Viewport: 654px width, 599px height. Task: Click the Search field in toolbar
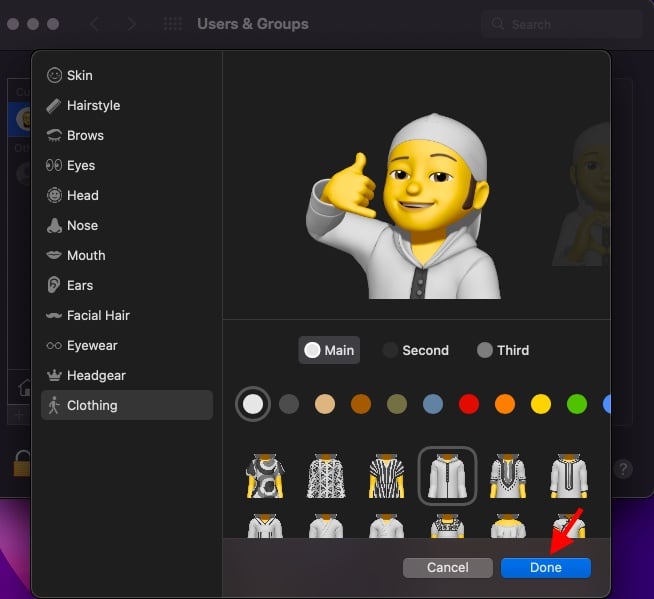click(x=560, y=23)
